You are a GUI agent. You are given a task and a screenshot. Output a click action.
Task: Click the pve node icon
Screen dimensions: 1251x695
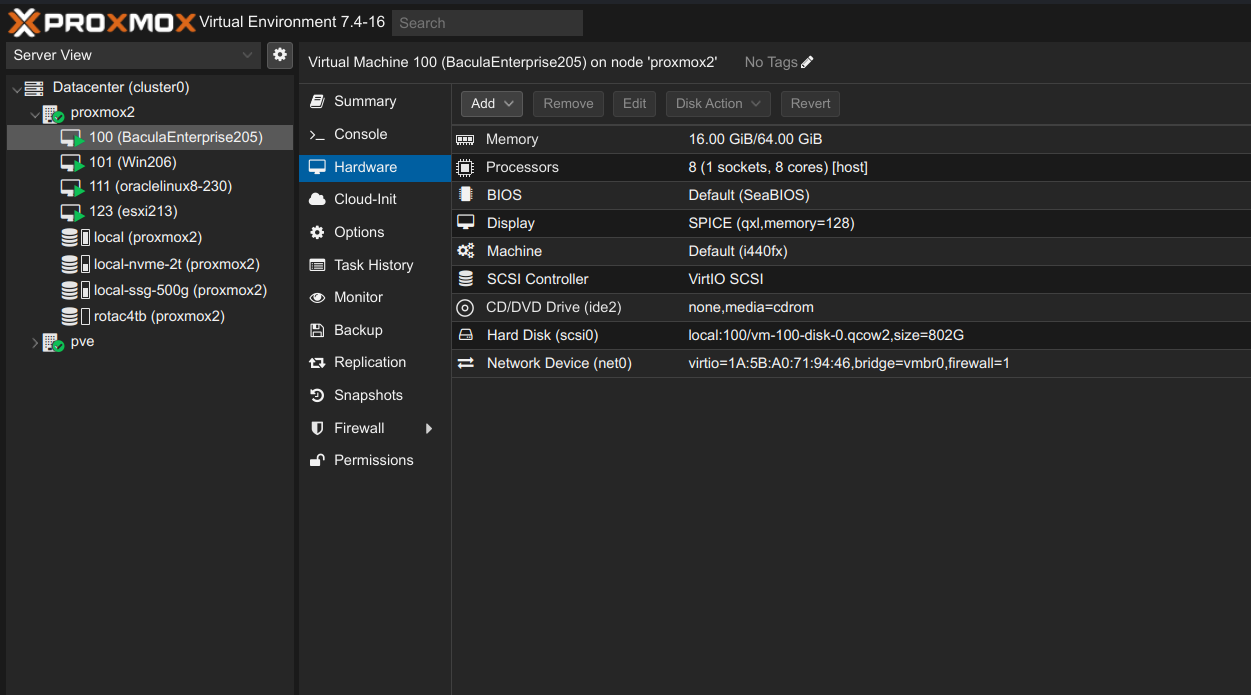pos(53,342)
